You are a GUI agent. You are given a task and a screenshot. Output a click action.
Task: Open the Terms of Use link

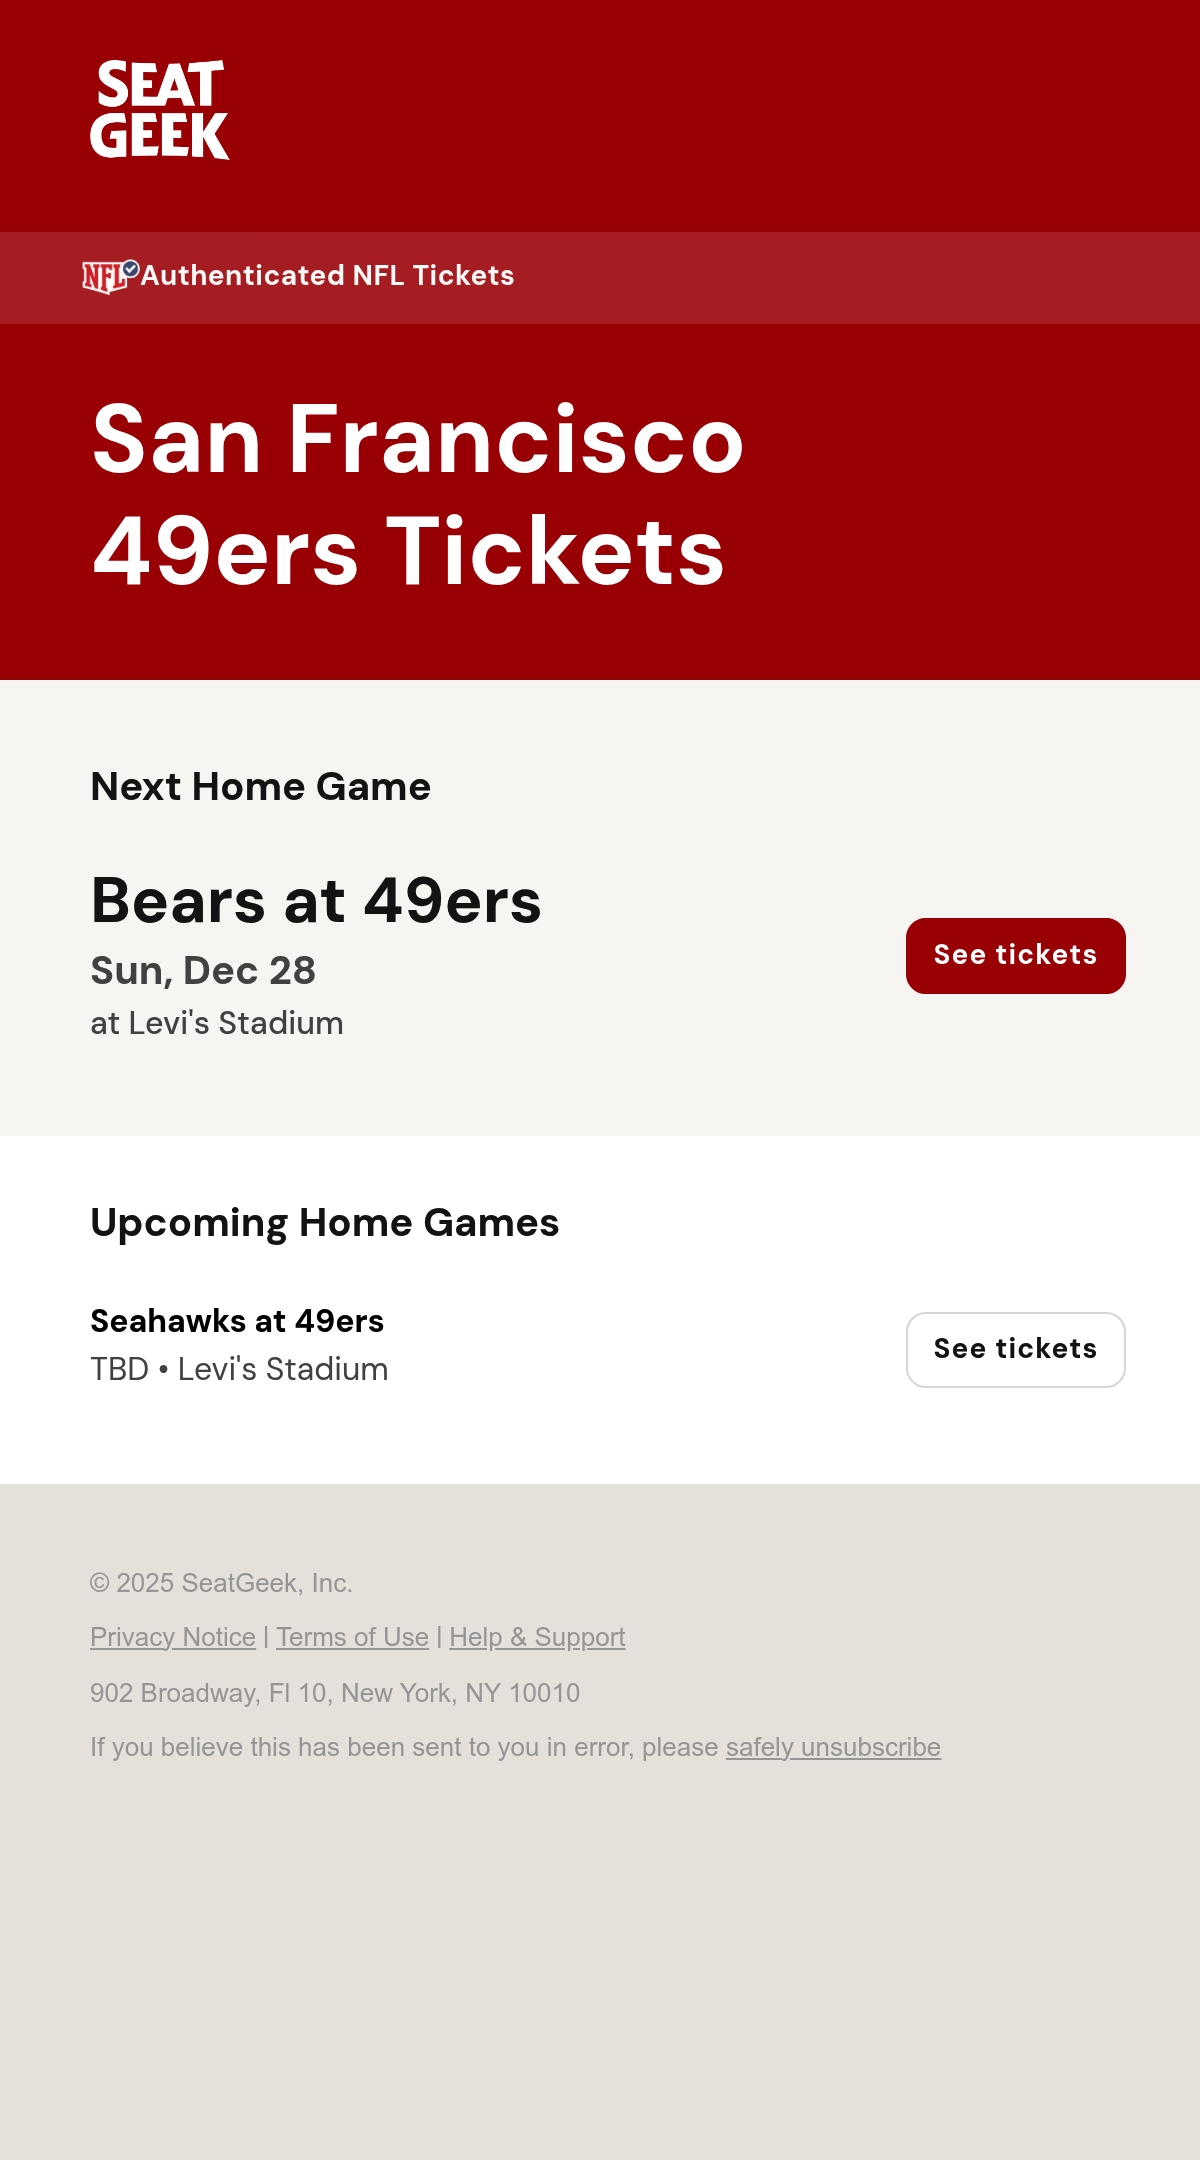click(352, 1637)
